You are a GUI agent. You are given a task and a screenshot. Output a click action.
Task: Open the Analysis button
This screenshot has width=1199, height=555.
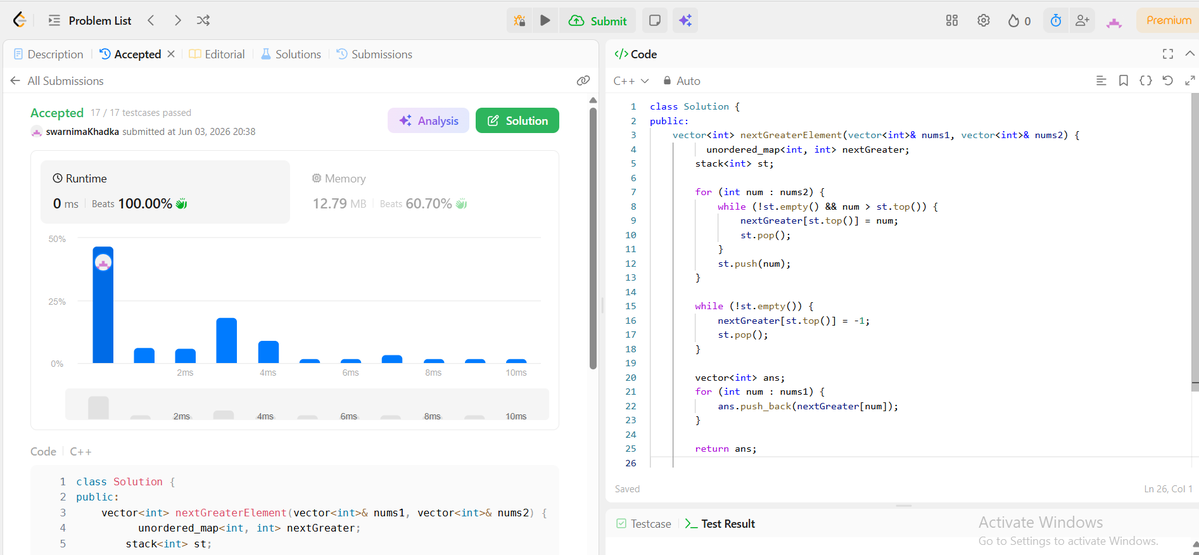point(428,121)
